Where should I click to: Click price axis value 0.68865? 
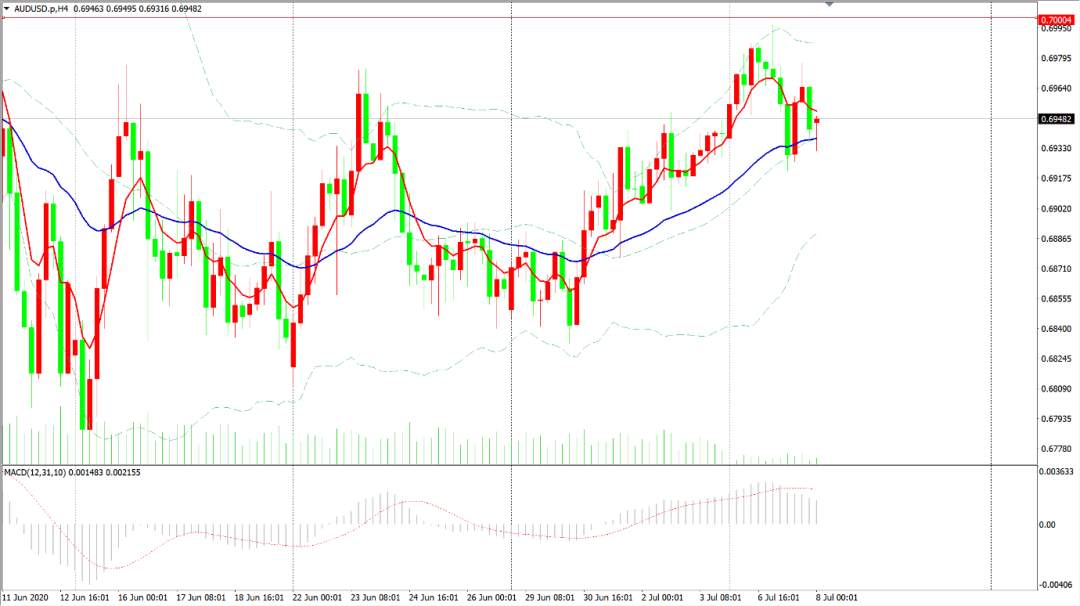1056,239
